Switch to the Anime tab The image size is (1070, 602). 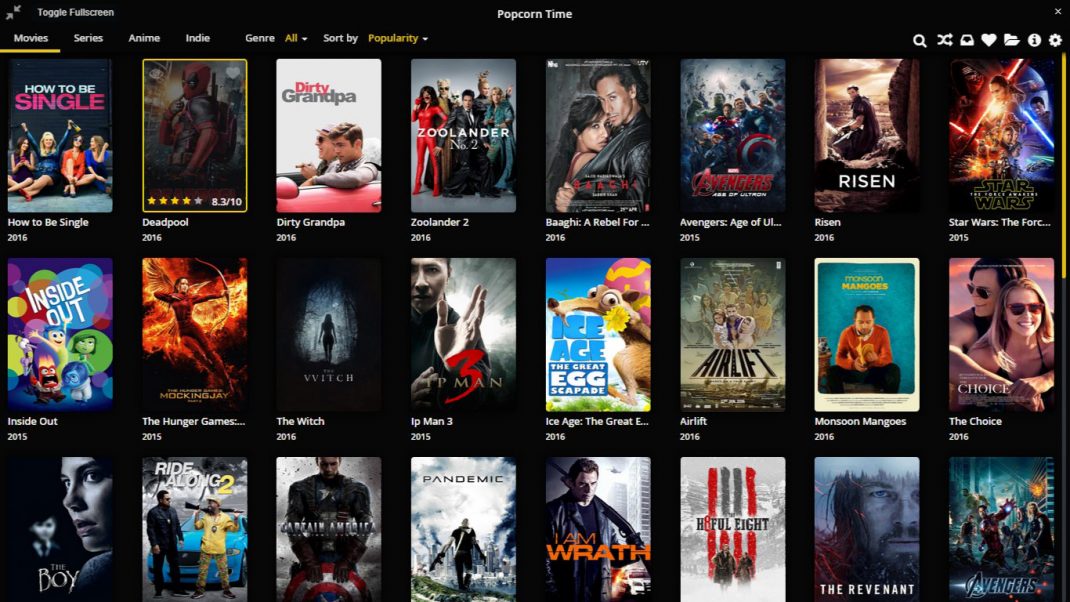pos(144,38)
